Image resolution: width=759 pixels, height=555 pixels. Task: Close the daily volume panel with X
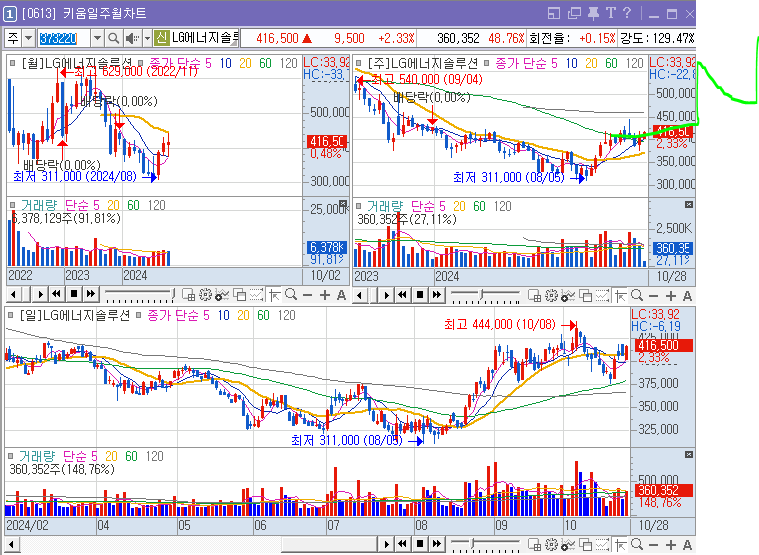tap(689, 454)
